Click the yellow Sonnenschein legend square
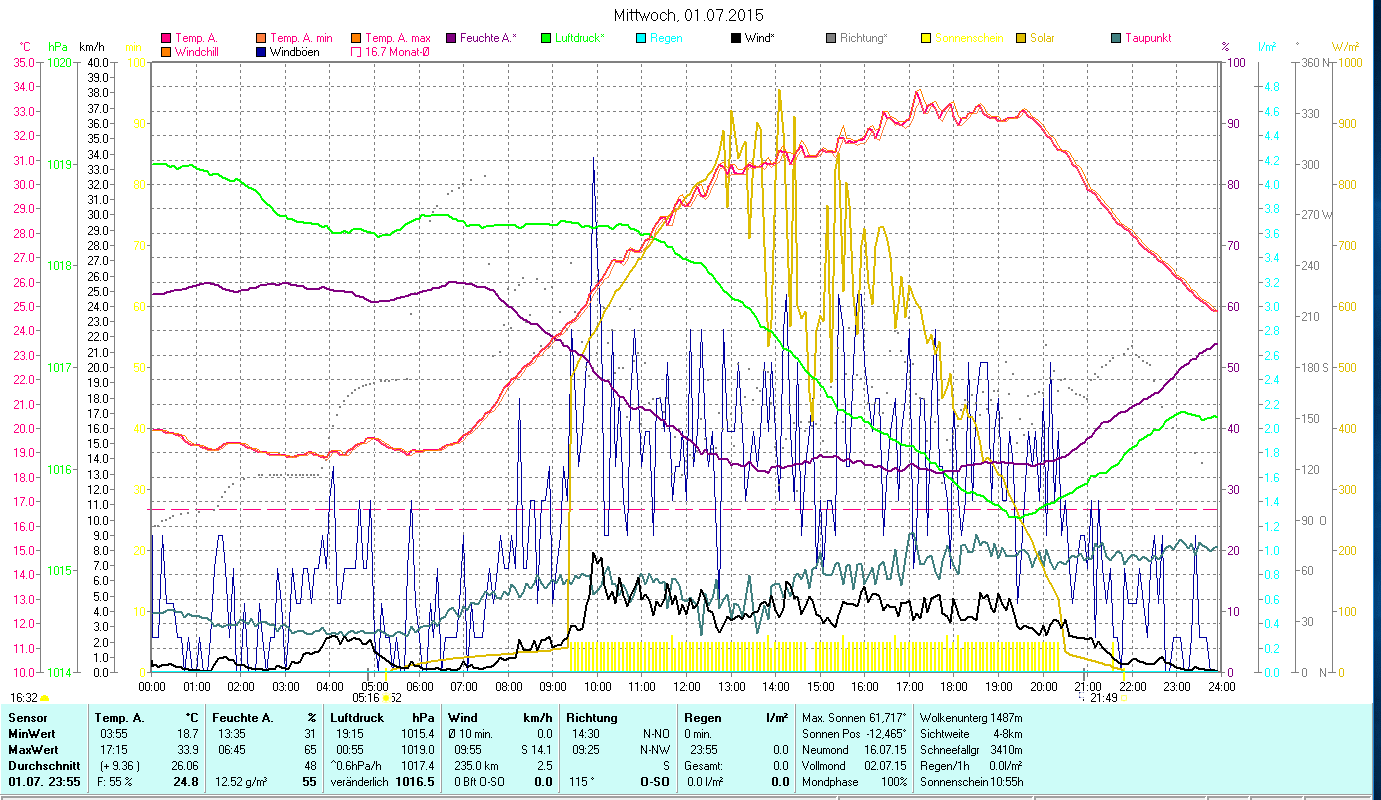 [x=925, y=38]
